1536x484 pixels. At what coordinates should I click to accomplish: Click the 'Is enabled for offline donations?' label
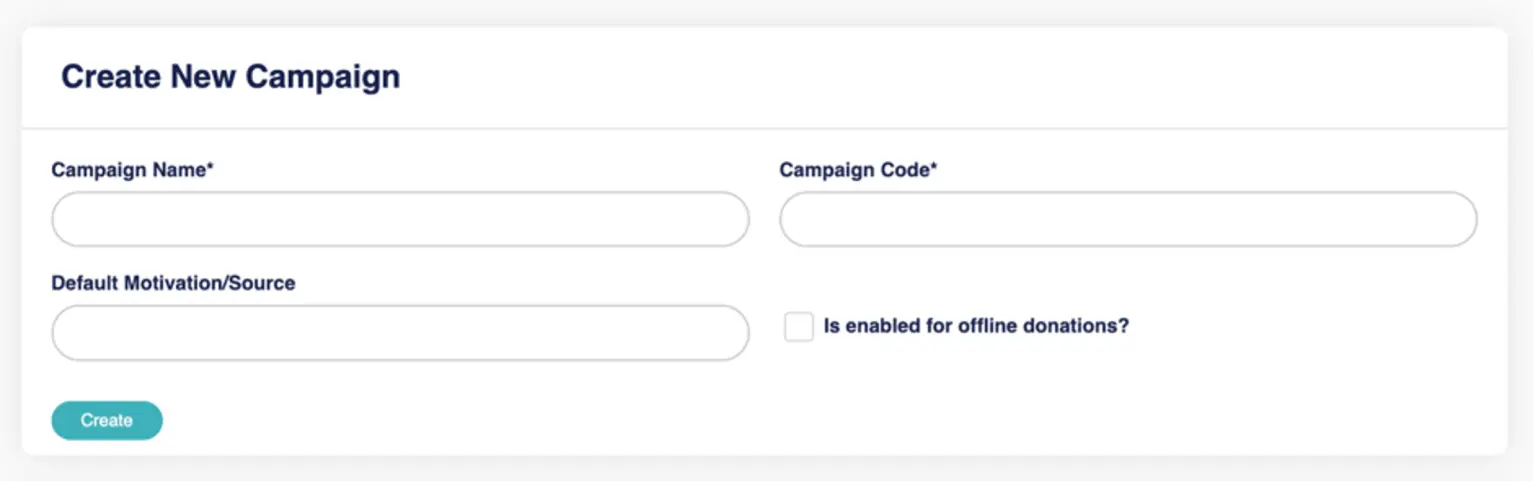tap(975, 326)
